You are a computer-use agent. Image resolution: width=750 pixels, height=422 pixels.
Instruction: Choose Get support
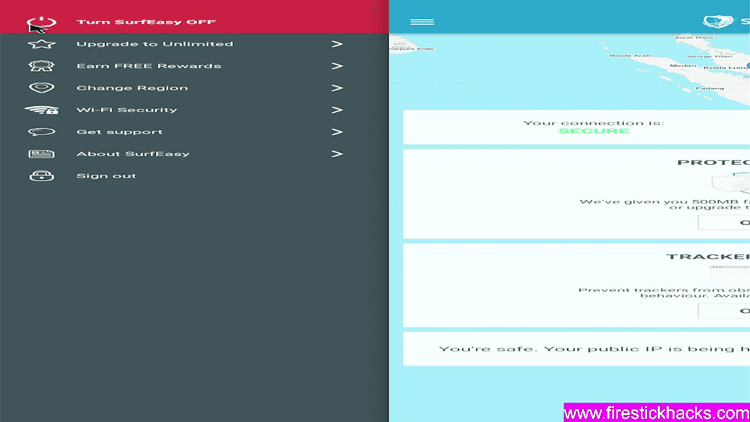120,132
